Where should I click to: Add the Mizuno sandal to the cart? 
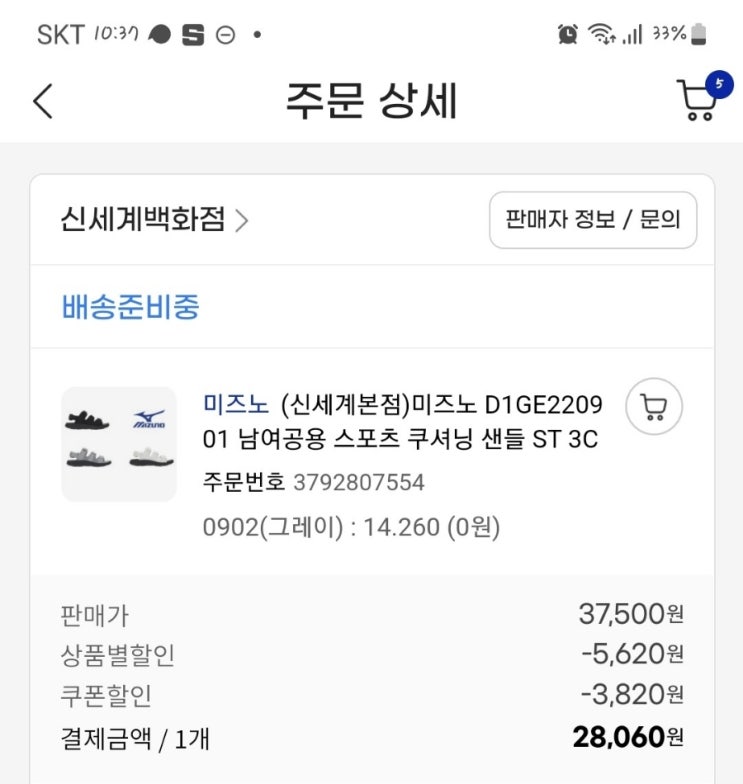[x=653, y=406]
